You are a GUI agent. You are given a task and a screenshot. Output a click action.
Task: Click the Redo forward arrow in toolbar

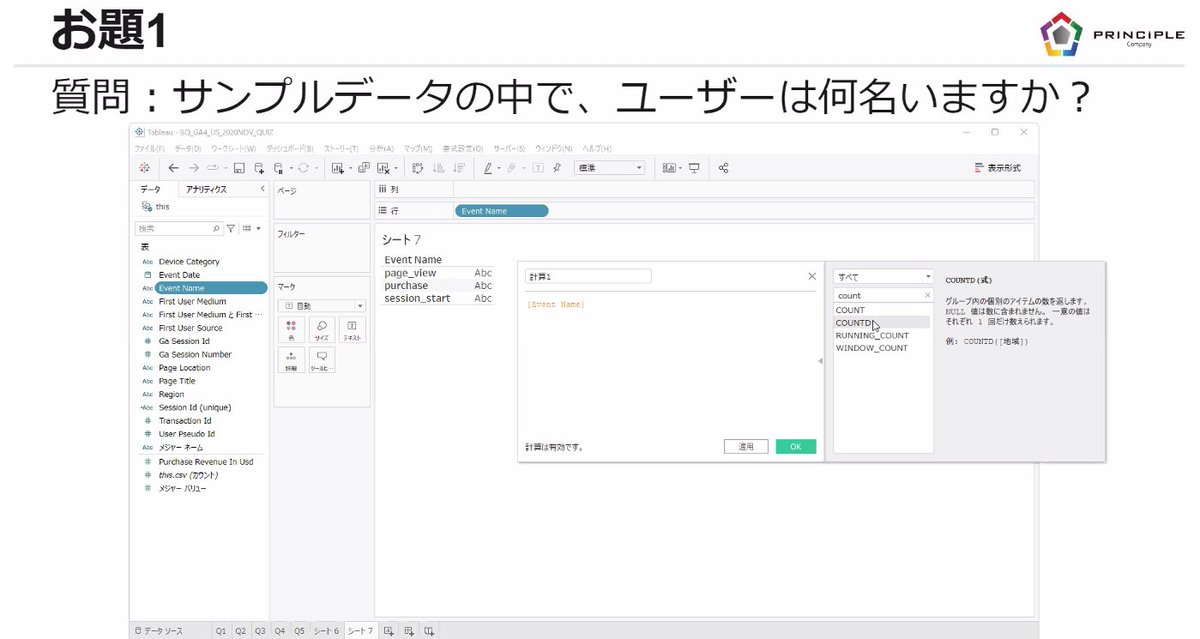(193, 168)
